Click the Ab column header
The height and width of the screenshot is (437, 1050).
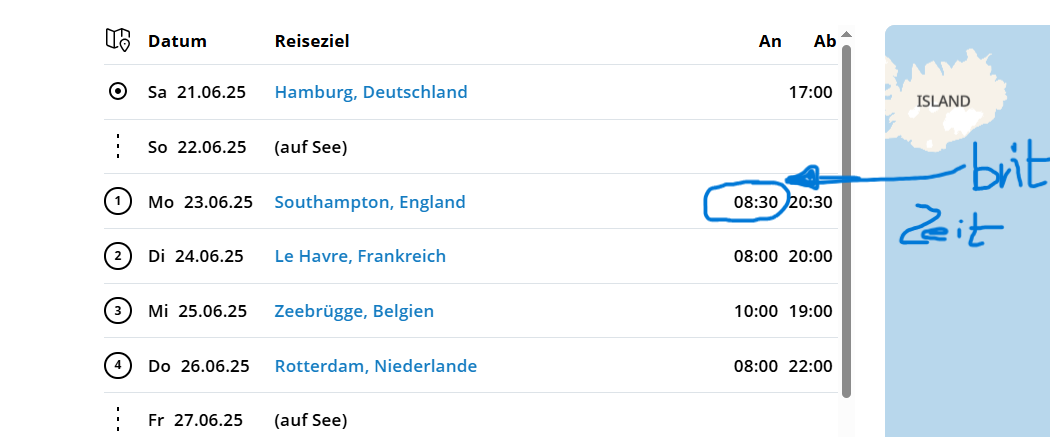click(824, 41)
